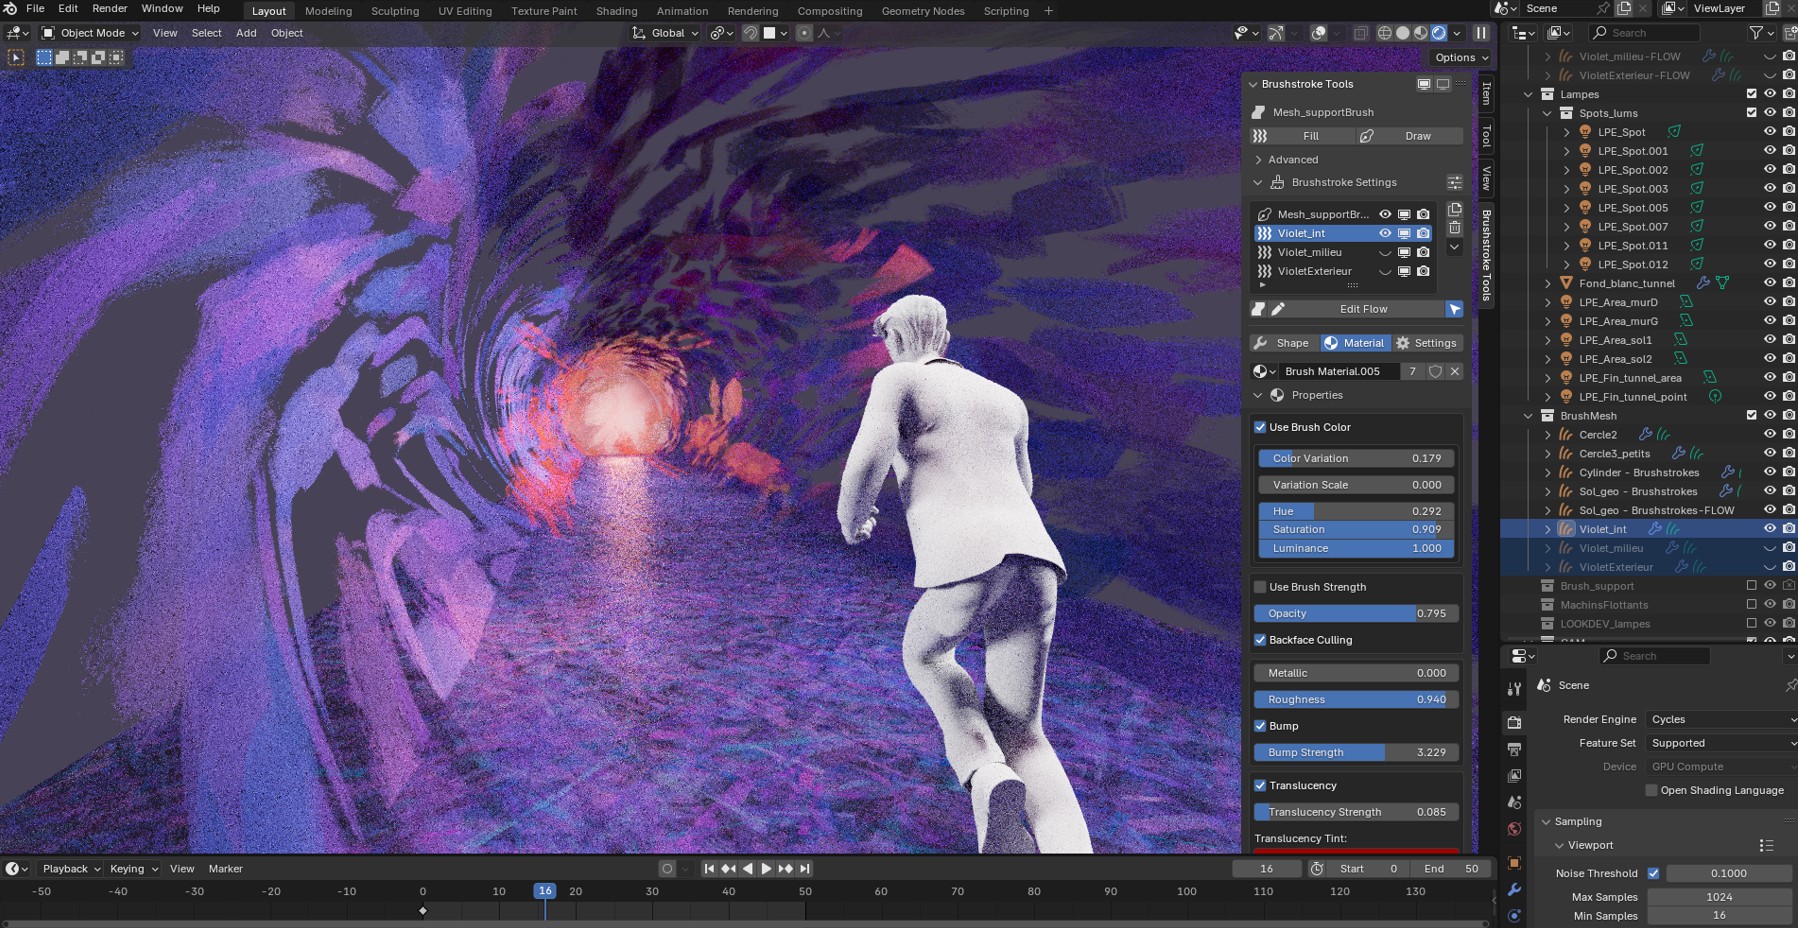Jump to the timeline end frame

(x=805, y=869)
